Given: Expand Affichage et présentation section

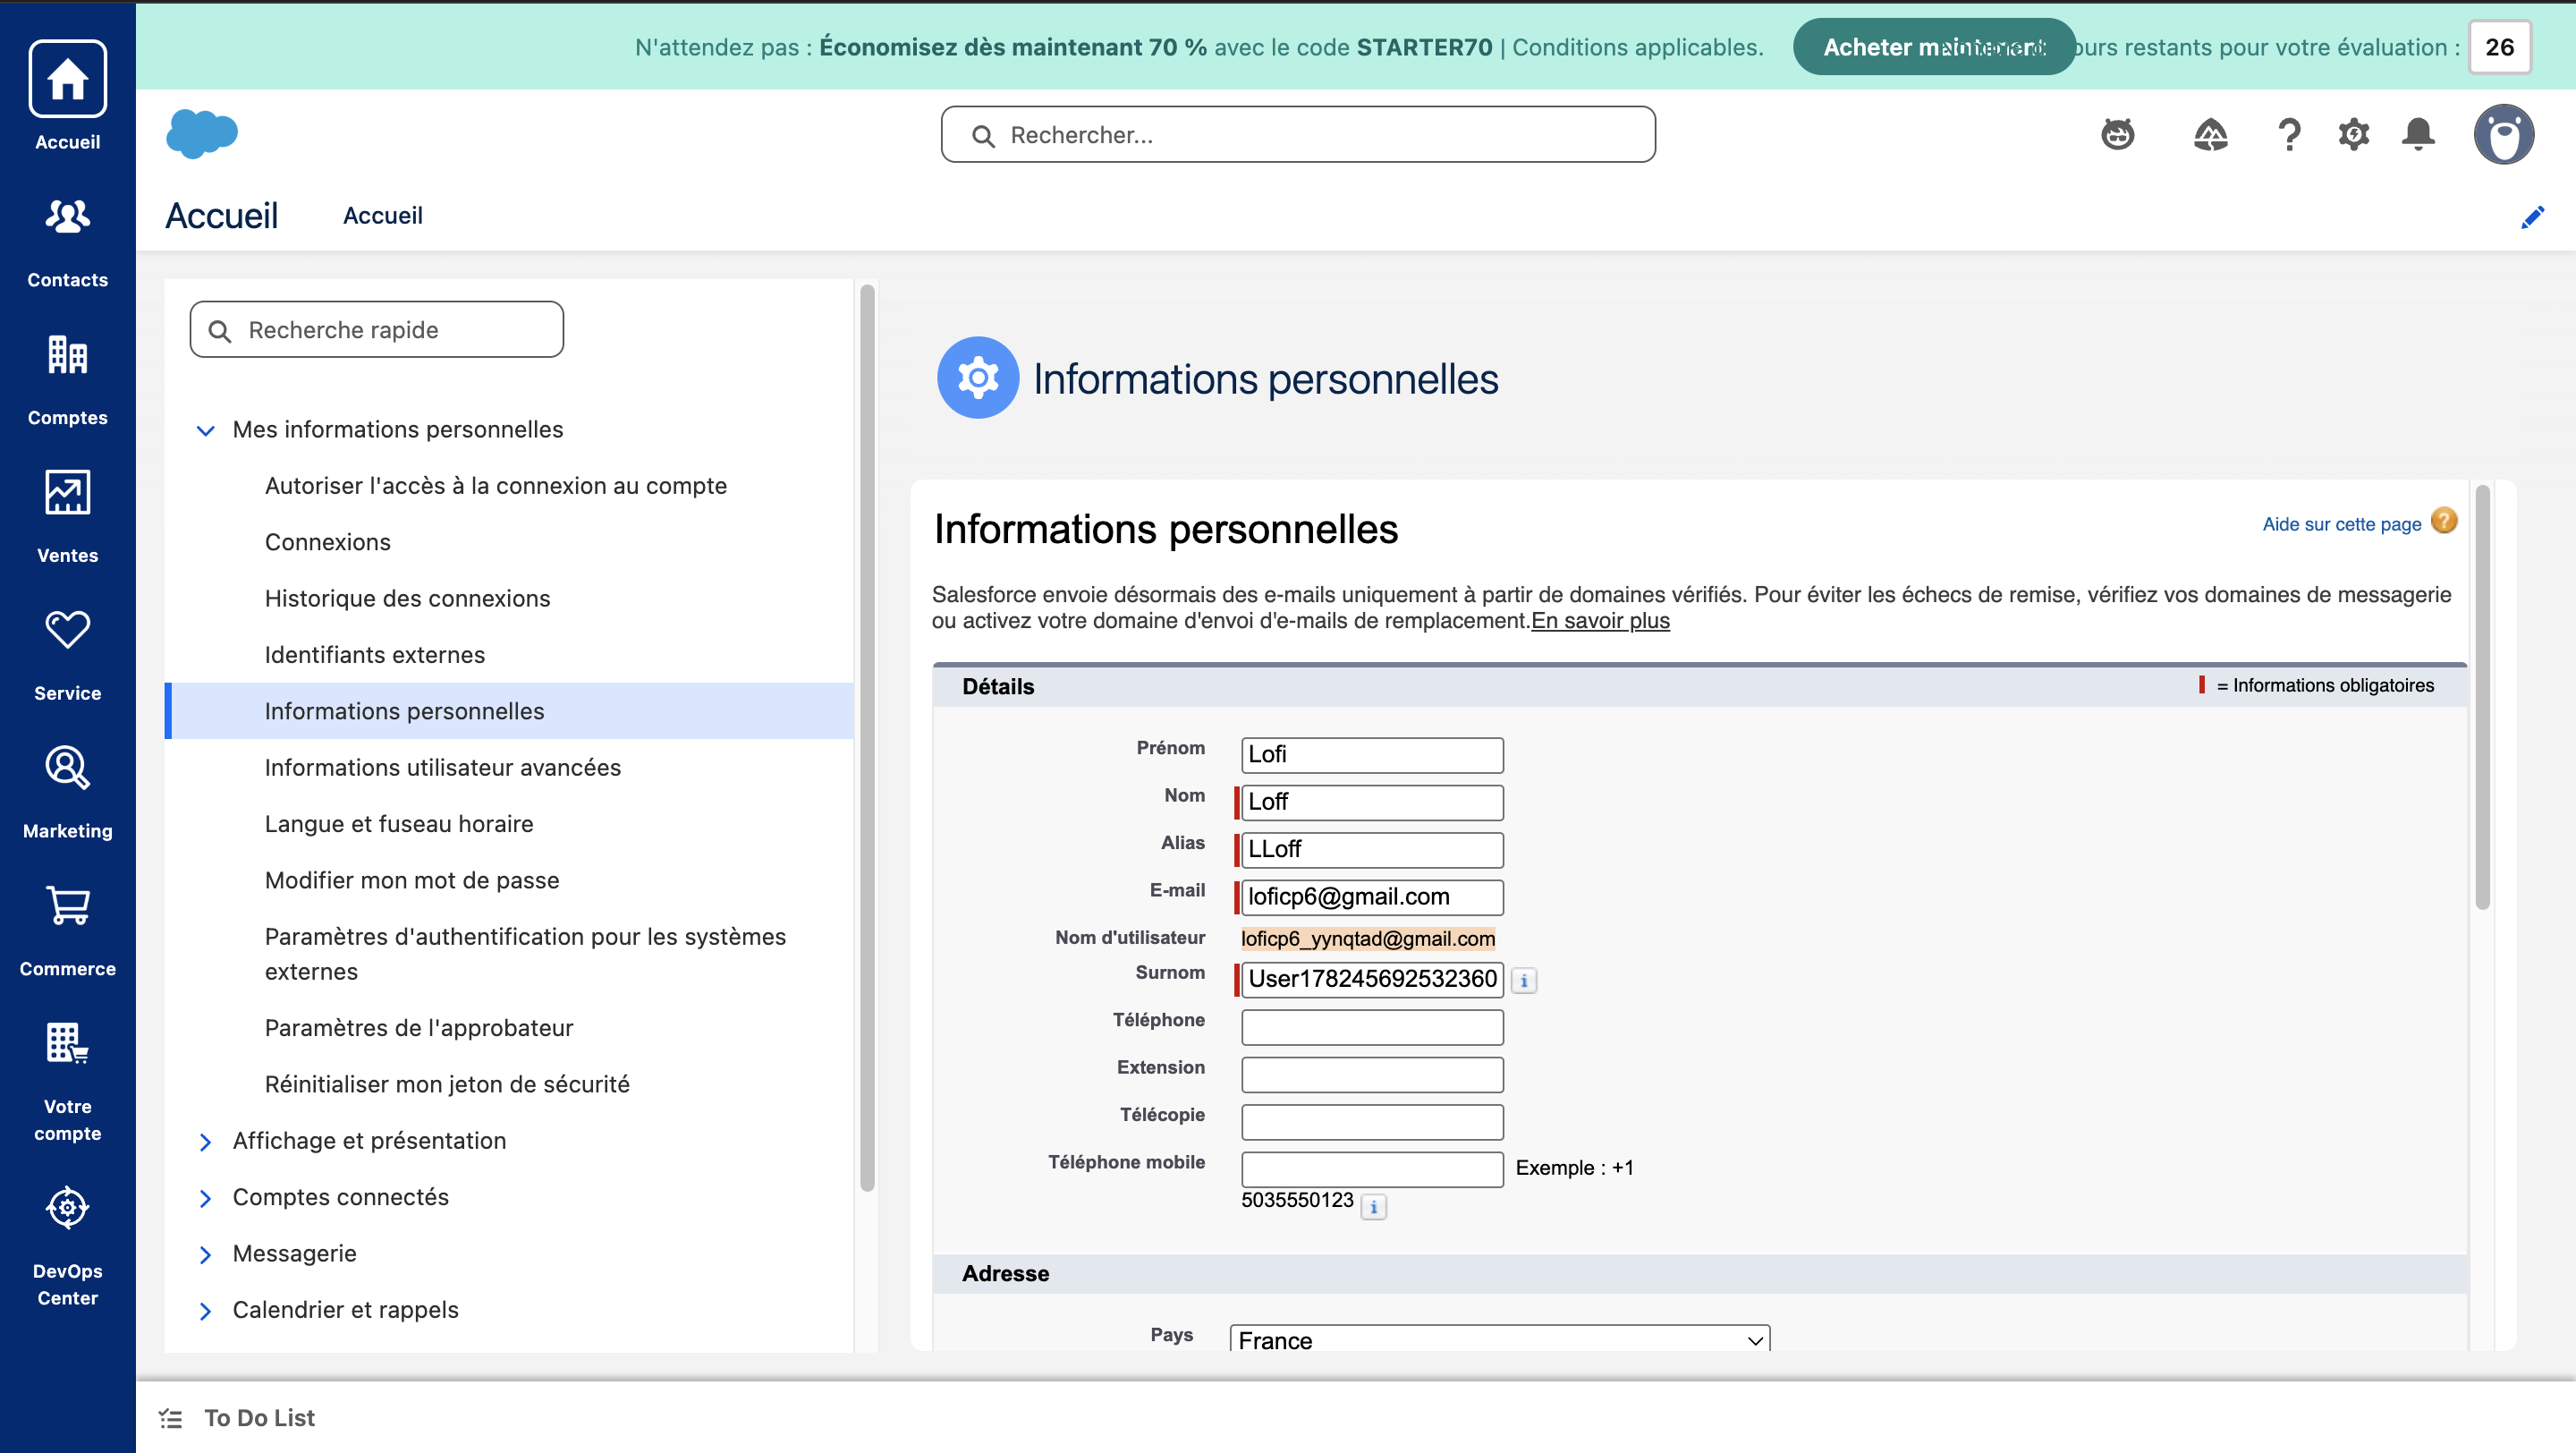Looking at the screenshot, I should (205, 1141).
